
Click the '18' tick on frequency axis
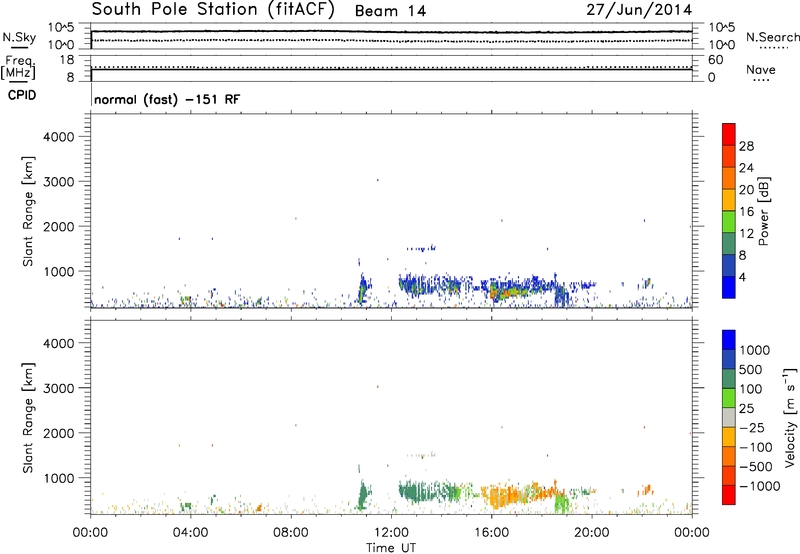(x=67, y=60)
